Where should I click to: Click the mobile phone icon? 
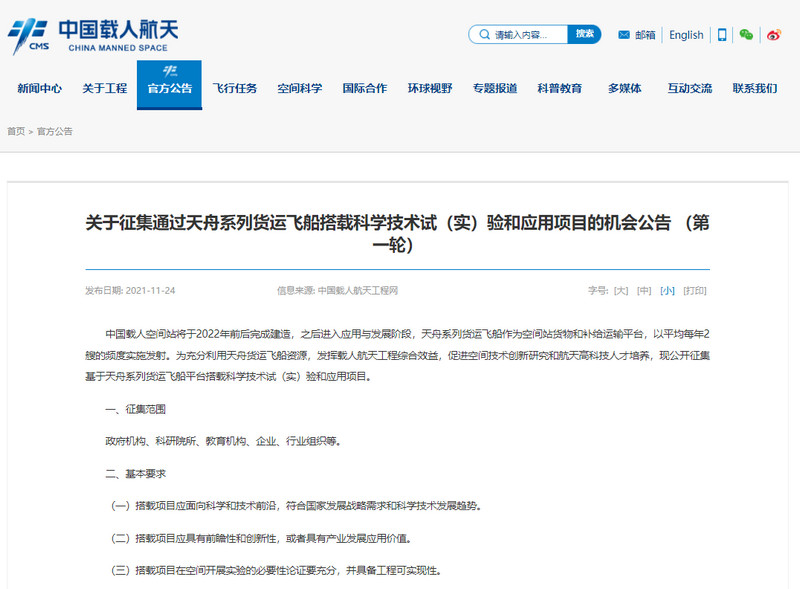point(721,35)
